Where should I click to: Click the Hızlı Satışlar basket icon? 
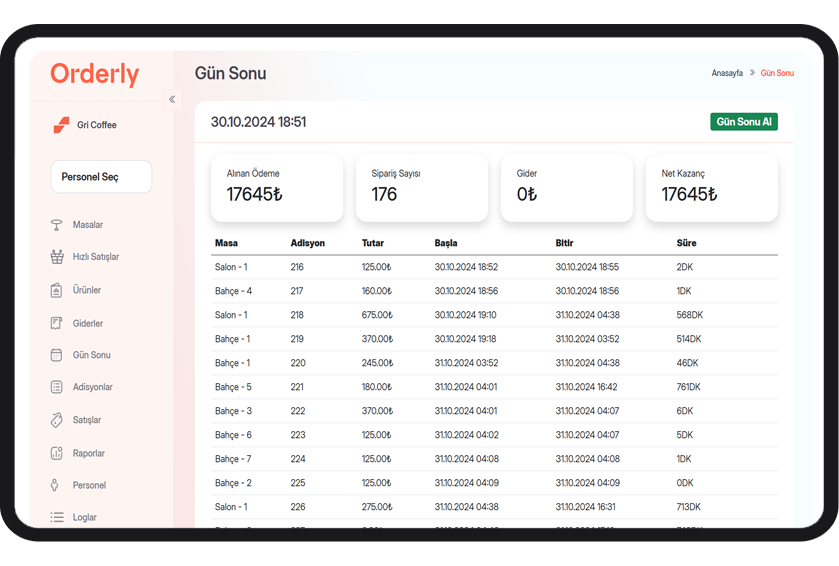pos(57,257)
